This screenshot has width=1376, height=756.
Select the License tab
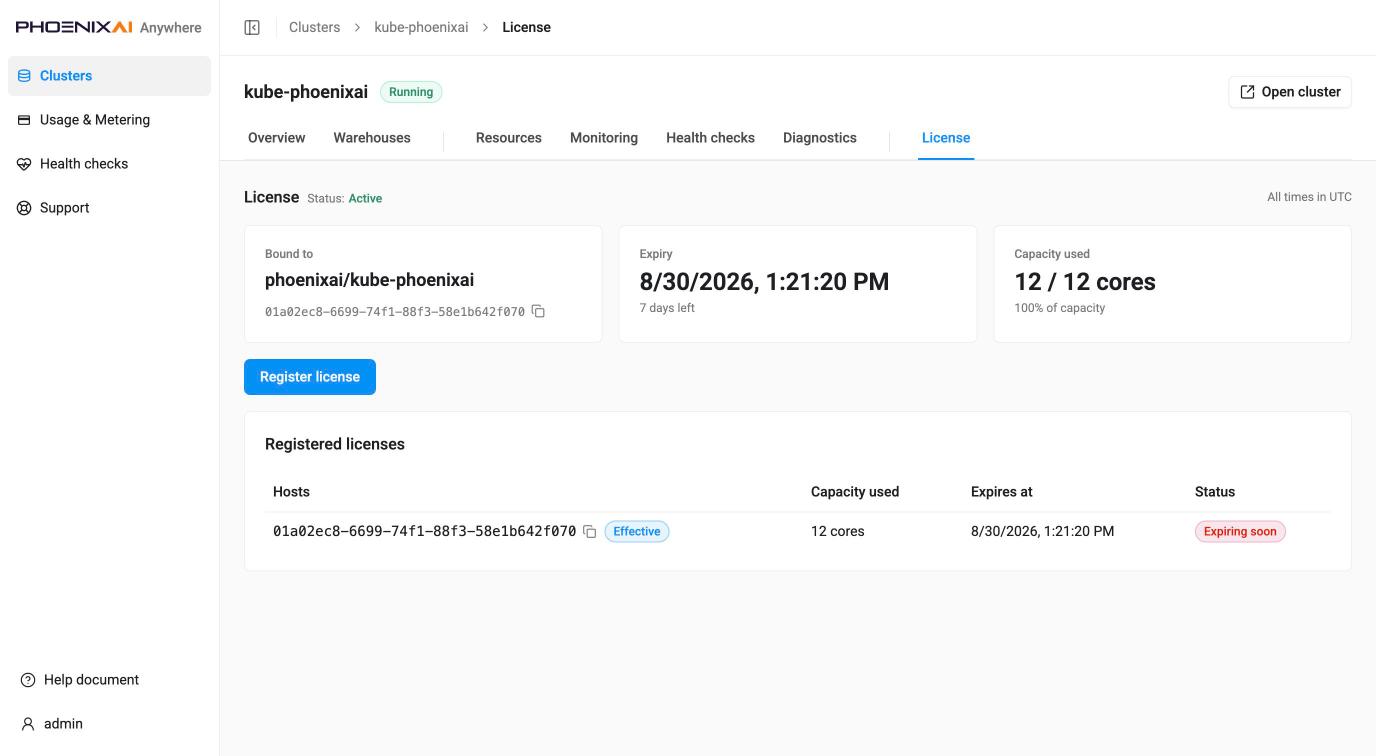pyautogui.click(x=946, y=138)
